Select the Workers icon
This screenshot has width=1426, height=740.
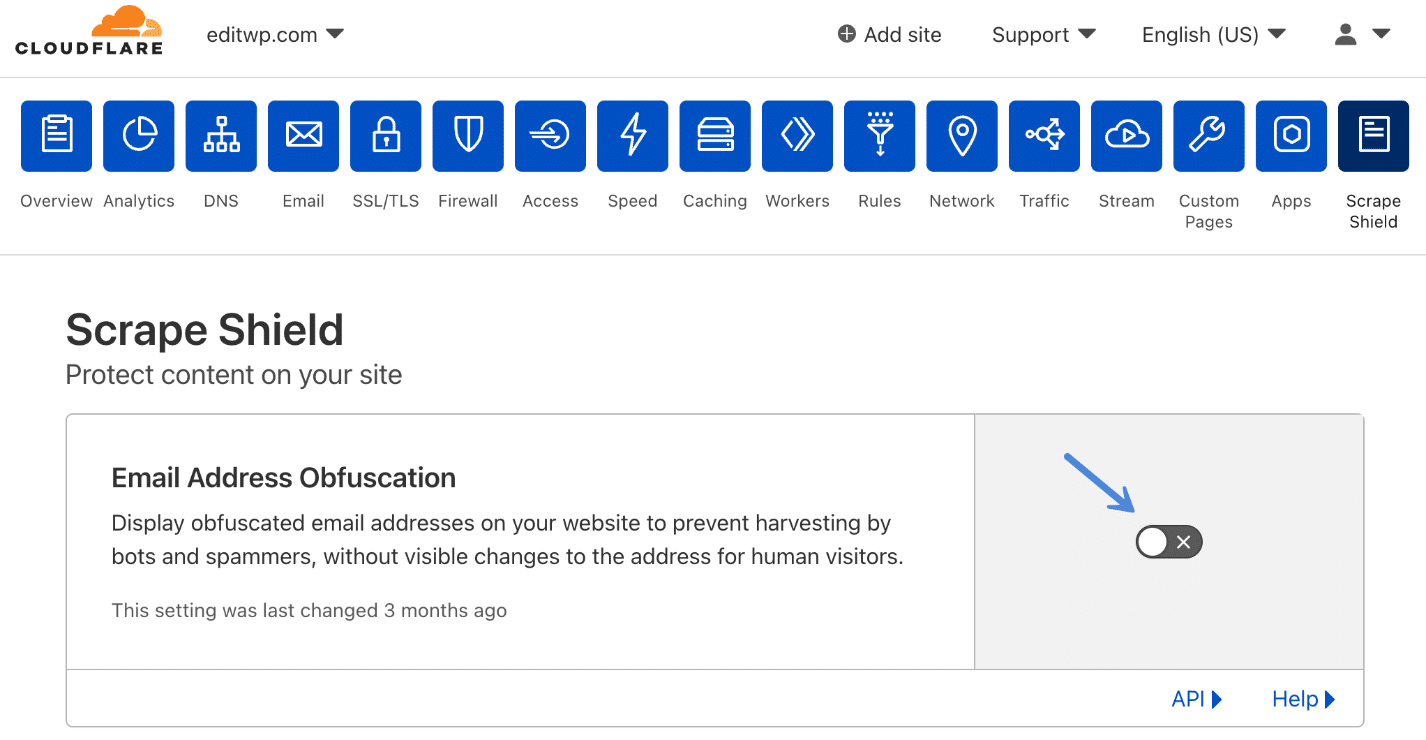coord(797,135)
